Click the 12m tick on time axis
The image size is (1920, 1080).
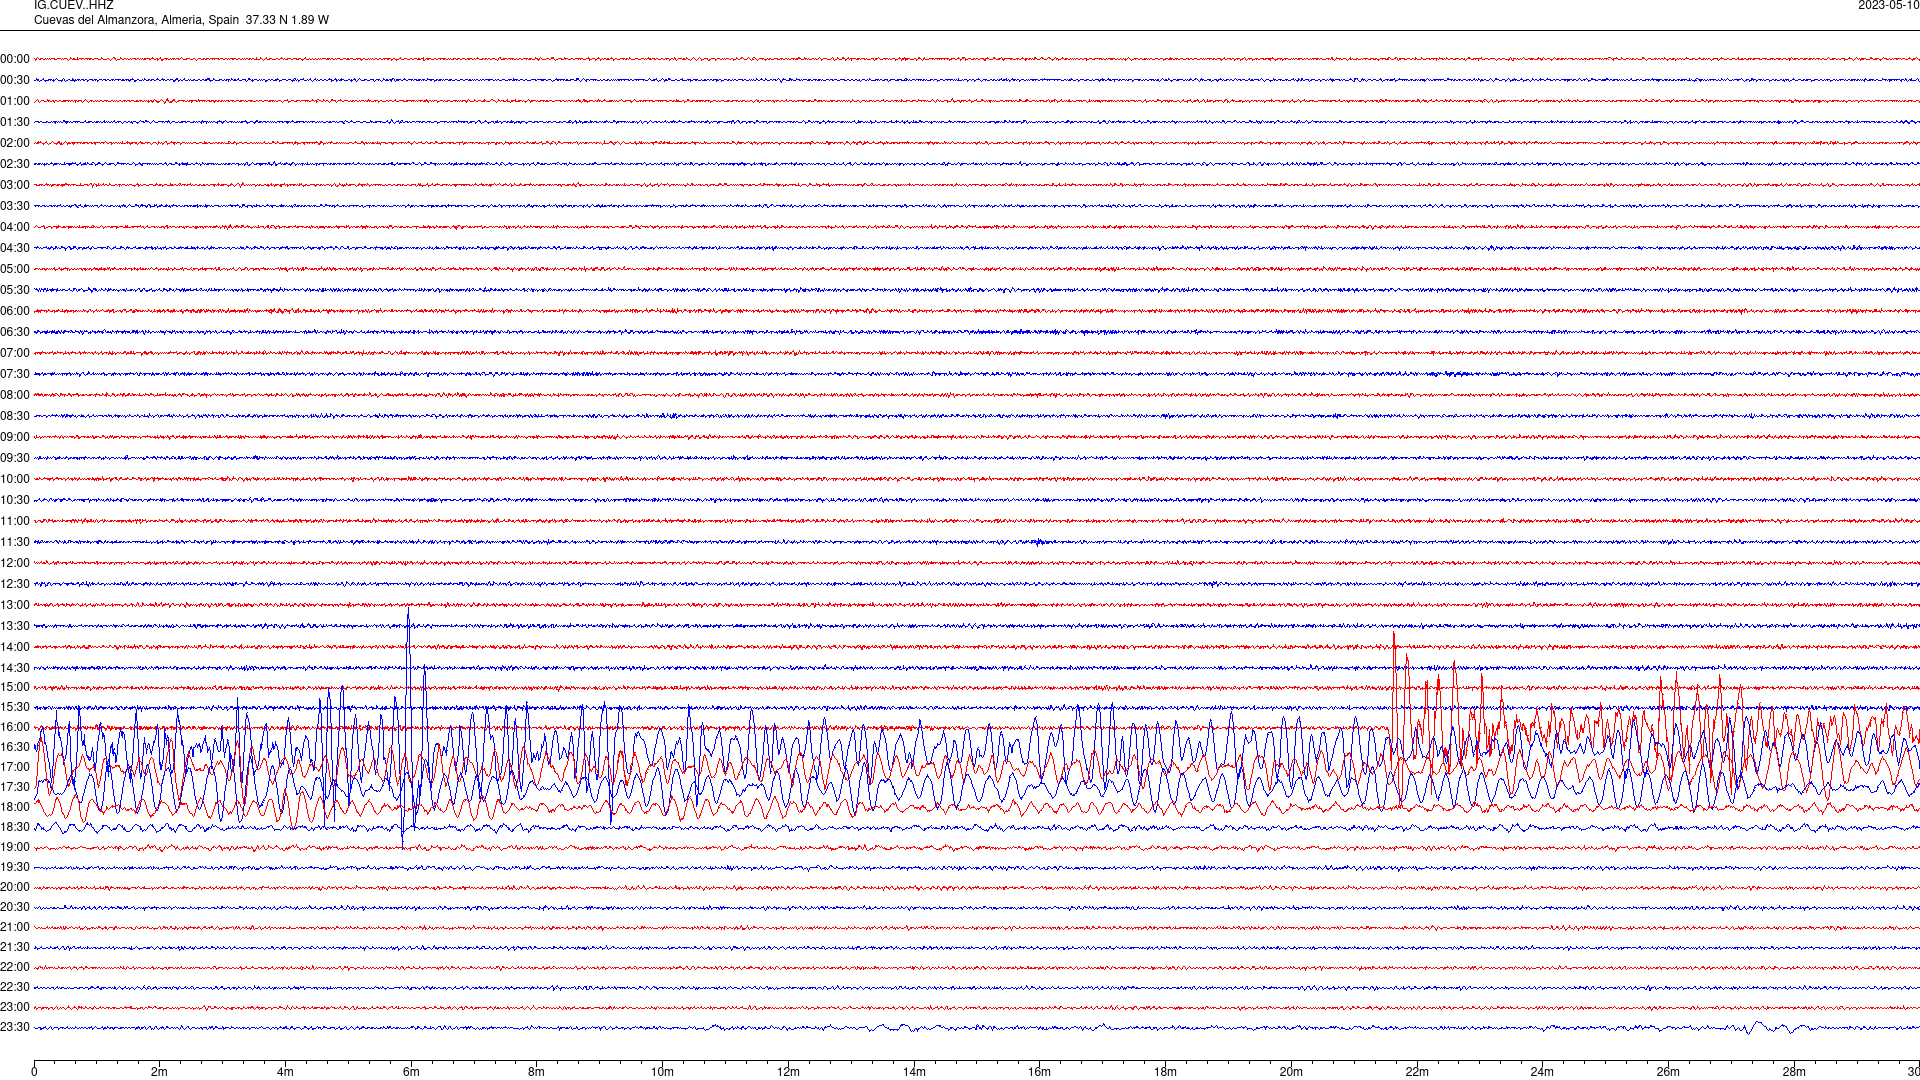pyautogui.click(x=788, y=1072)
